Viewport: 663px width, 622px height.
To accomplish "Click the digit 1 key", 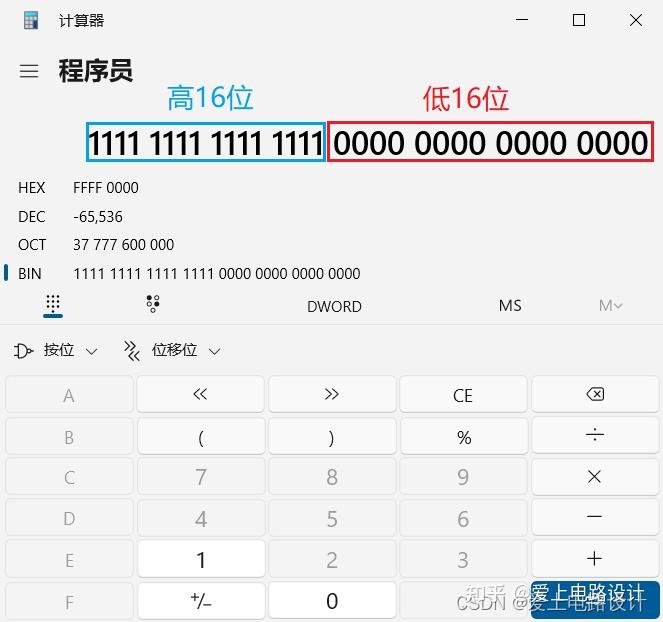I will 201,559.
